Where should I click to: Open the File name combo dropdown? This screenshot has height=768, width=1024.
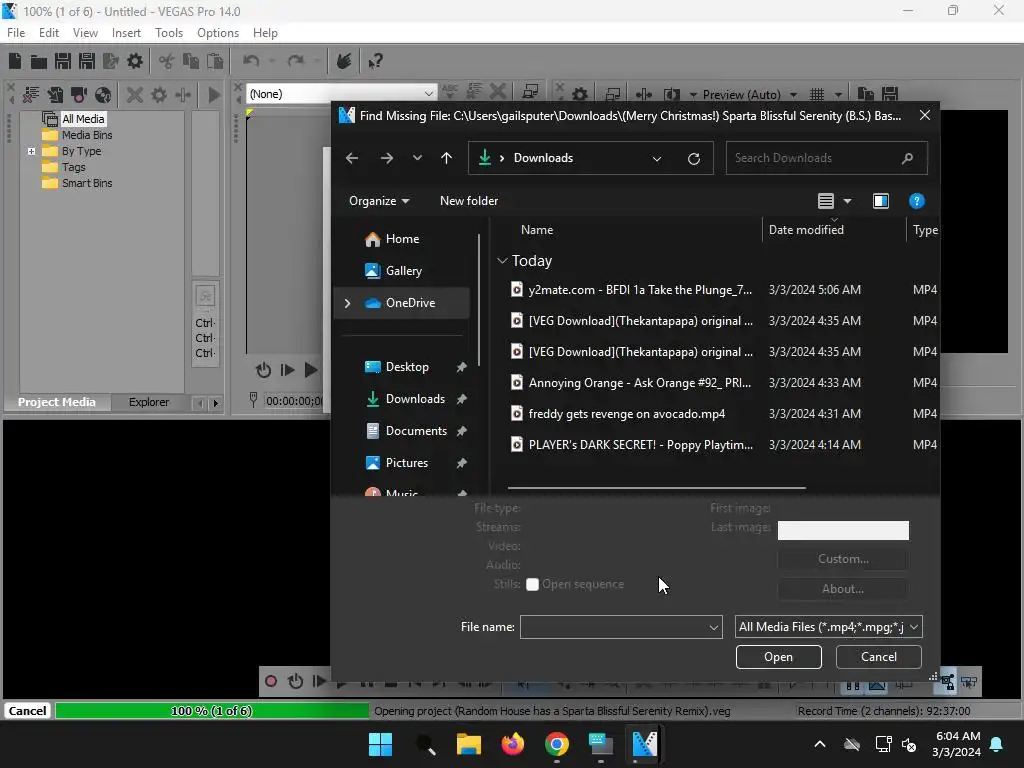[713, 628]
